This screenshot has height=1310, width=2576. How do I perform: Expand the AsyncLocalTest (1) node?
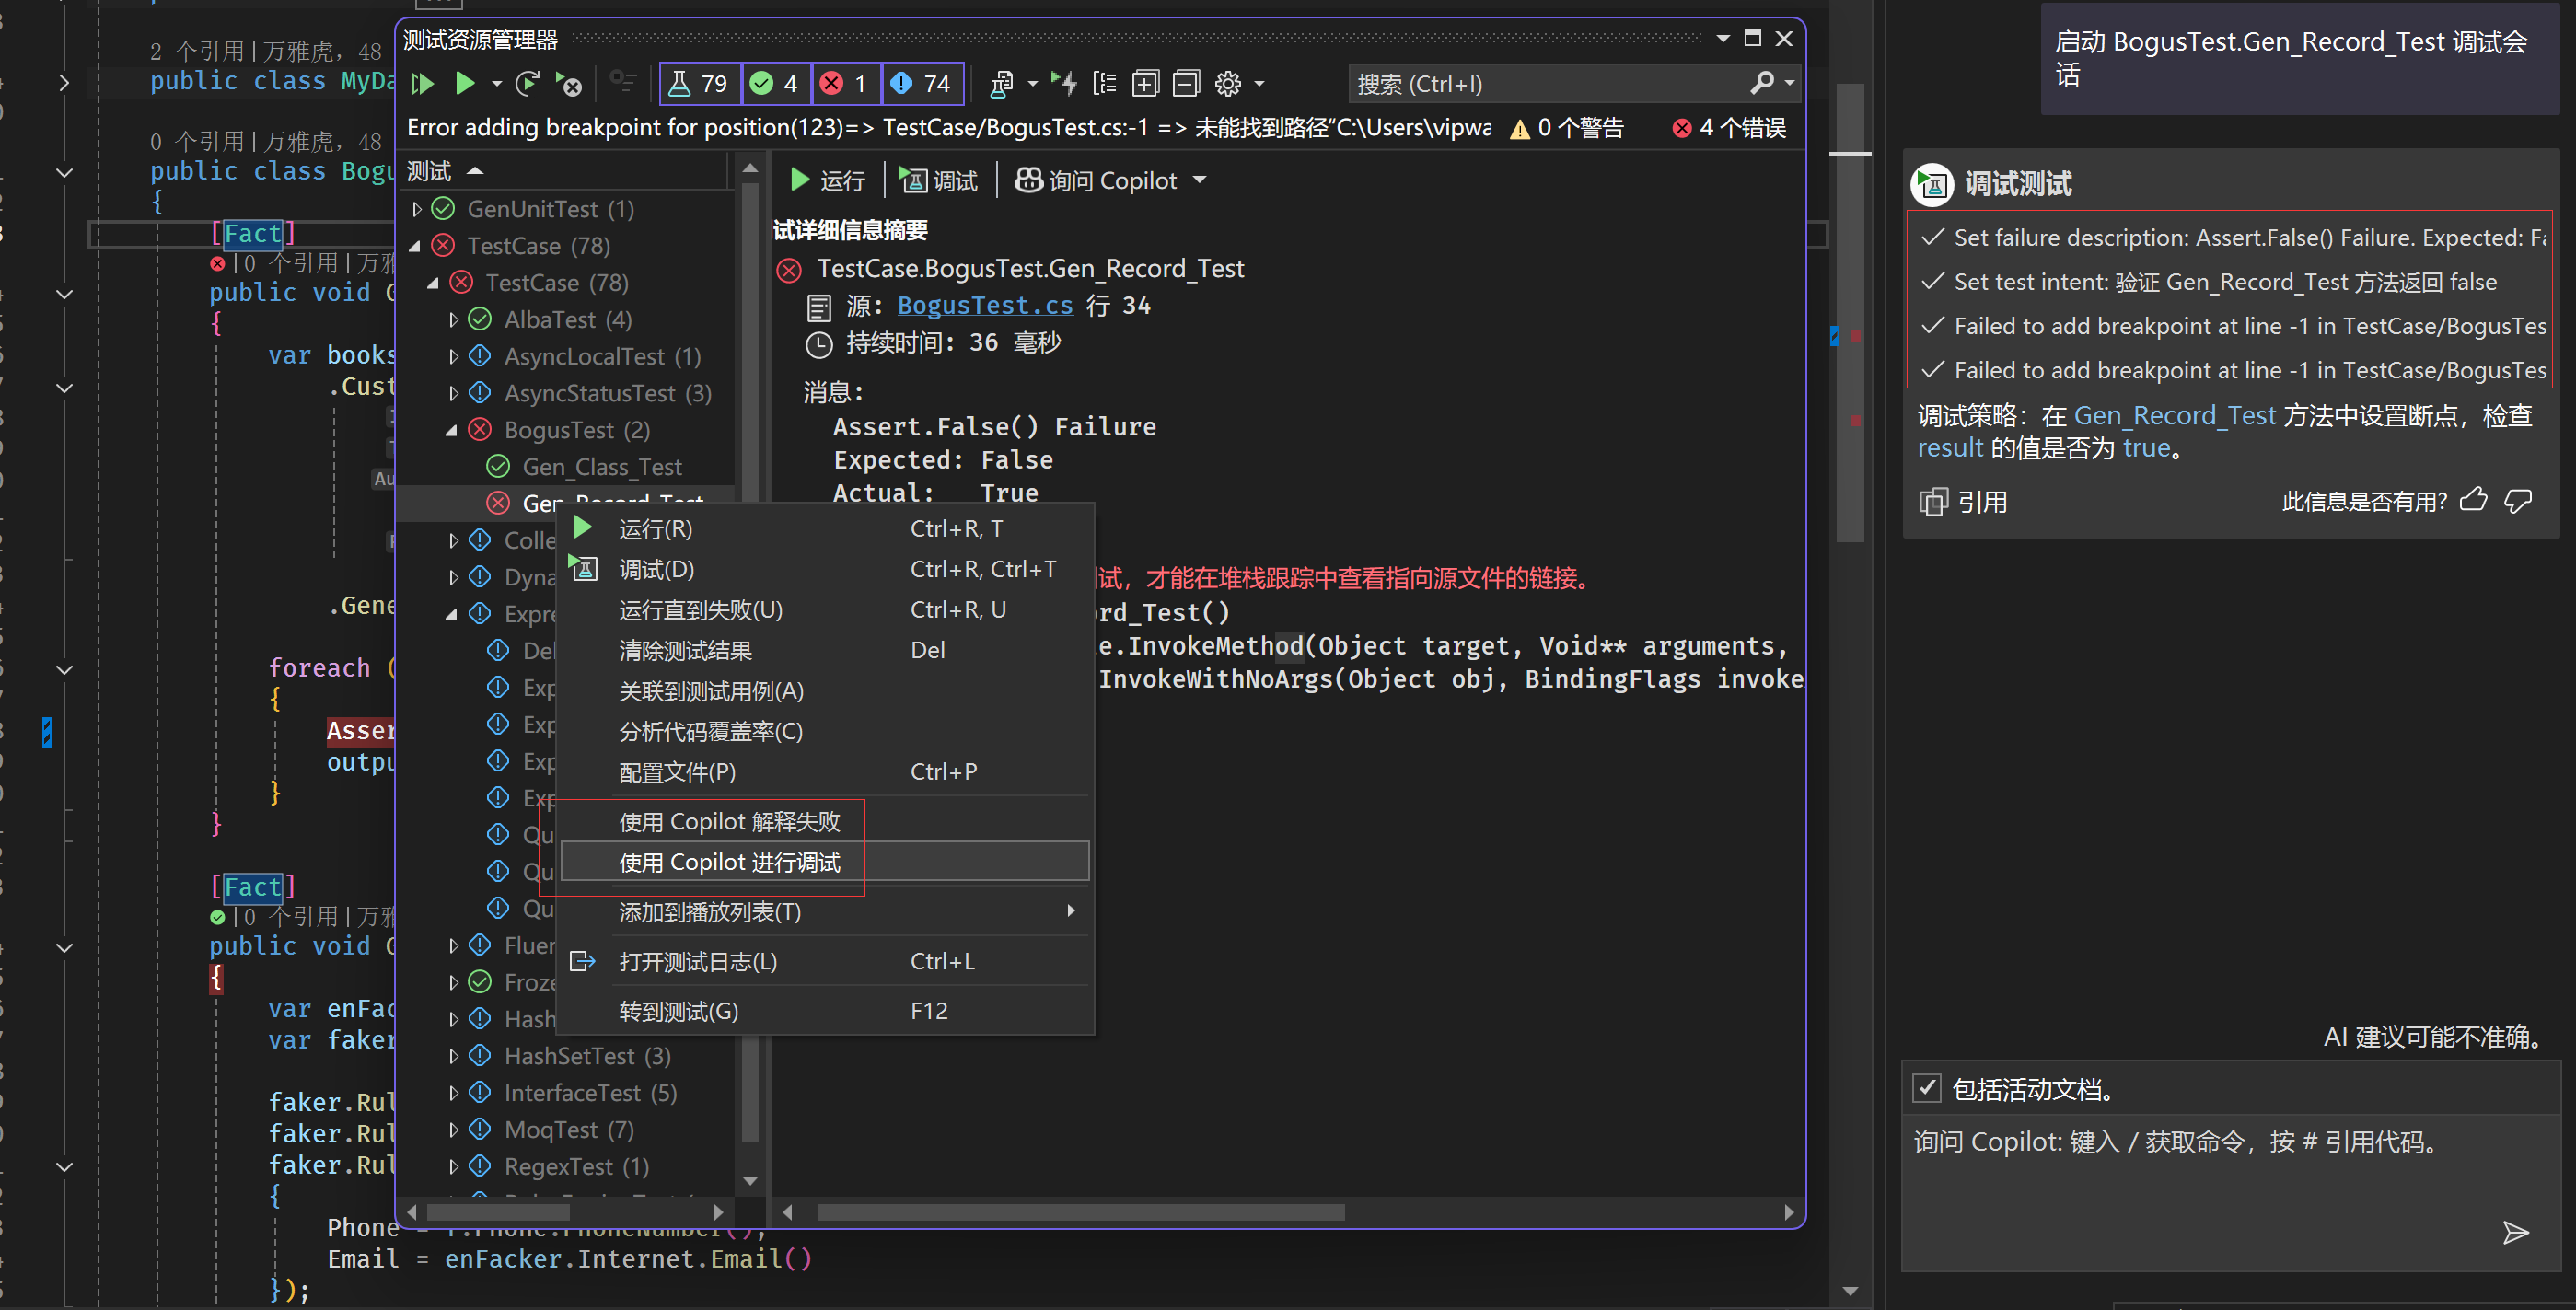[x=453, y=357]
